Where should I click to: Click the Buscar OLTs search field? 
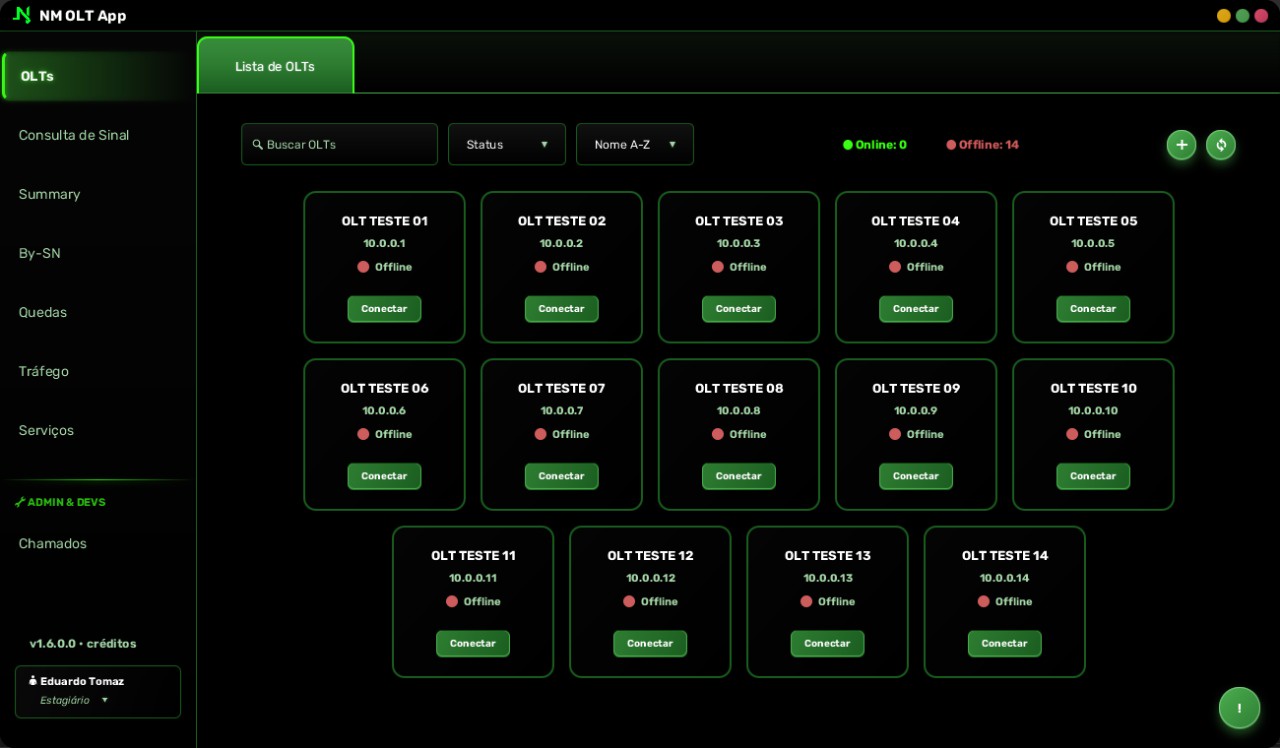point(339,144)
